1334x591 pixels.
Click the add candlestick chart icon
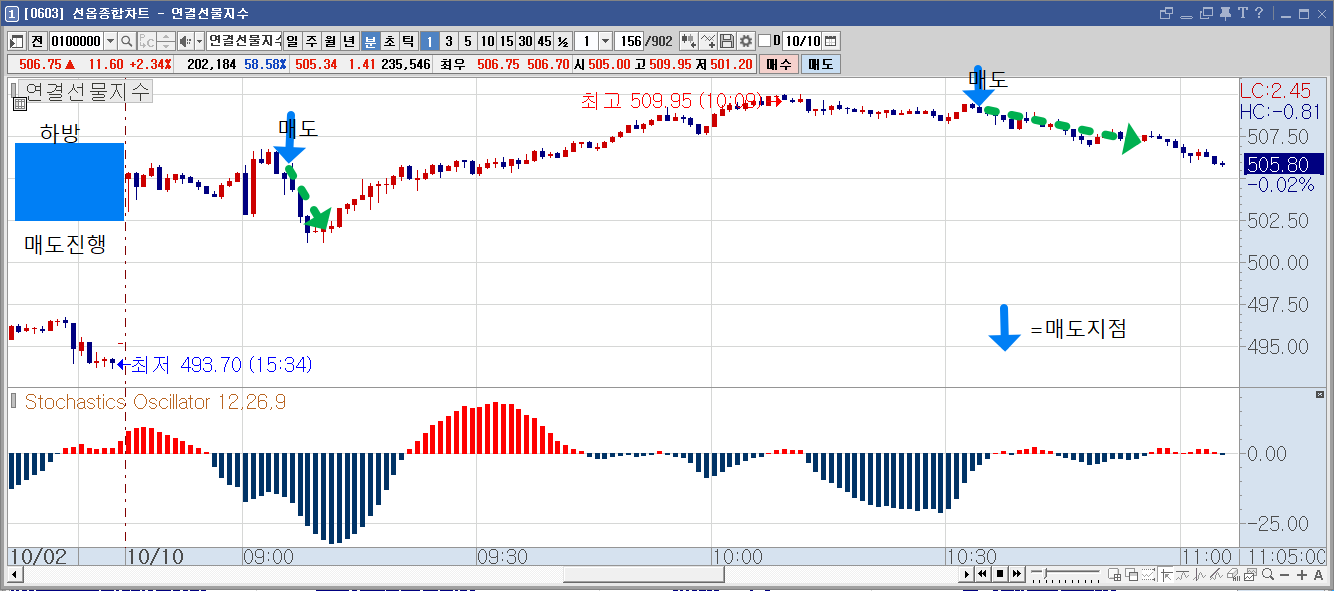tap(688, 41)
